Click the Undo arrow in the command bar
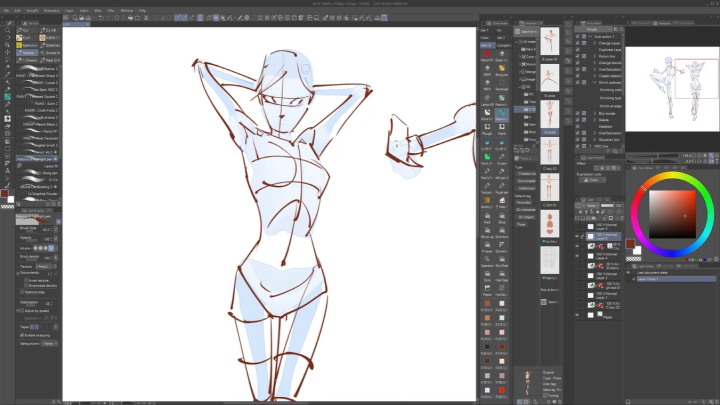 [x=101, y=18]
